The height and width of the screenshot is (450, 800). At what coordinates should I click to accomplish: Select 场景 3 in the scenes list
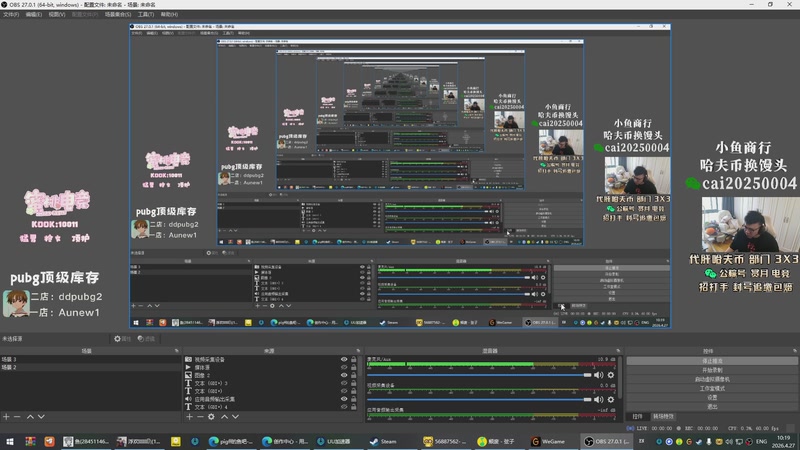coord(90,360)
